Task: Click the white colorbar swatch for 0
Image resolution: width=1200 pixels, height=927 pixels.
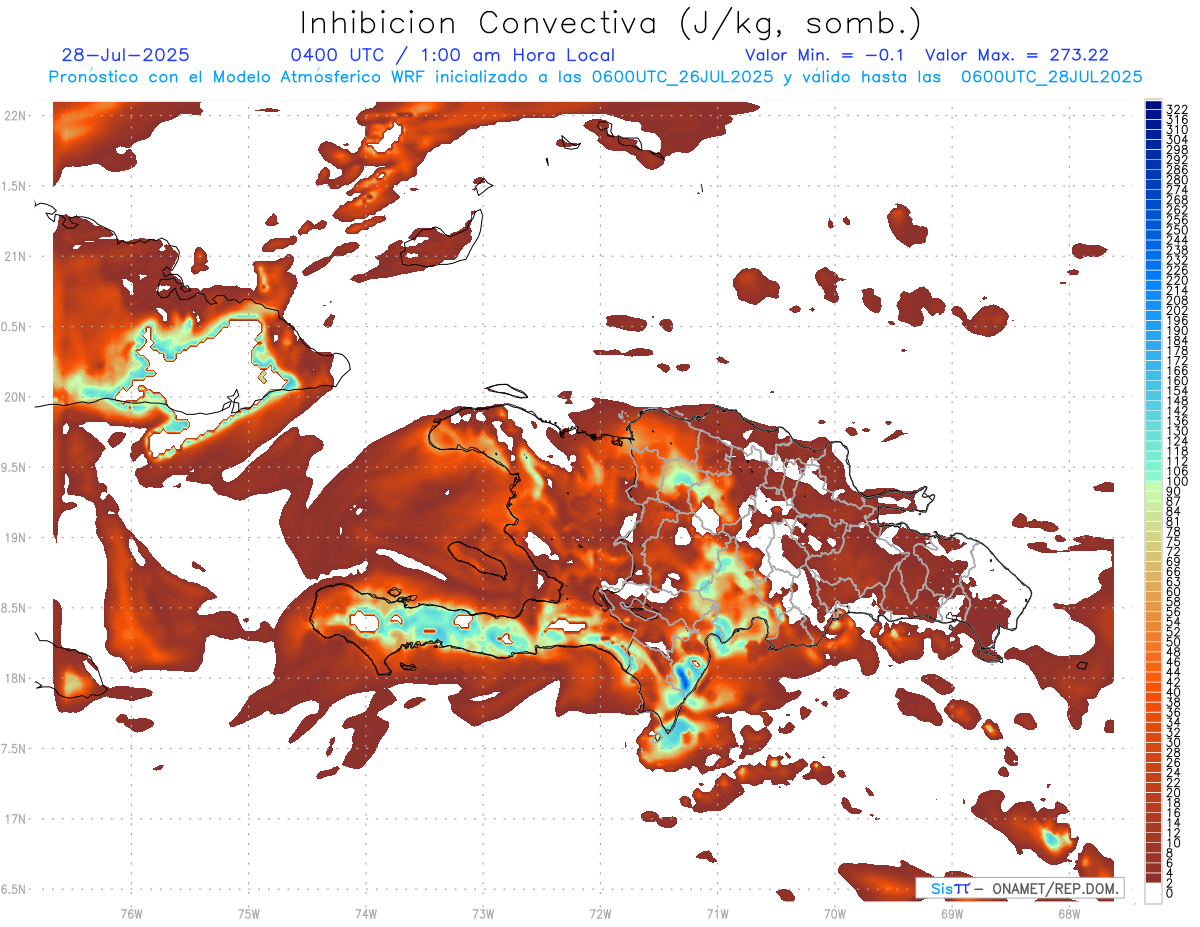Action: tap(1153, 892)
